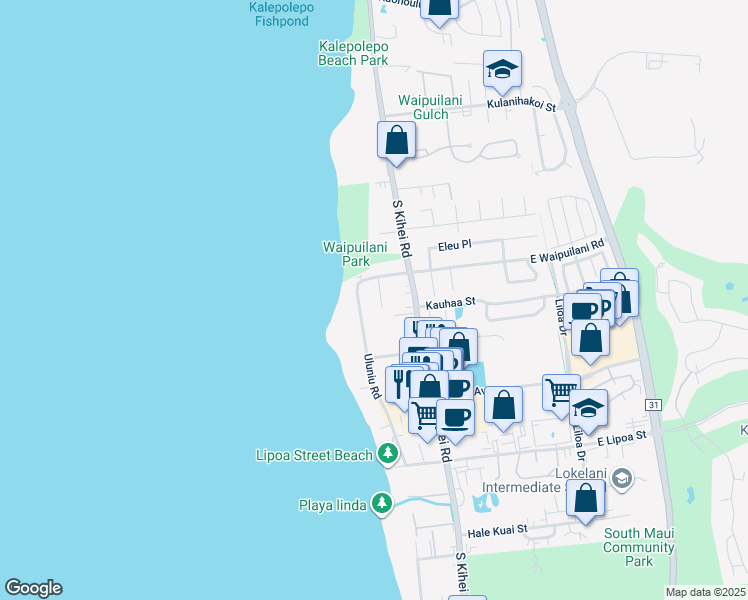The width and height of the screenshot is (748, 600).
Task: Click Lipoa Street Beach text label
Action: click(314, 455)
